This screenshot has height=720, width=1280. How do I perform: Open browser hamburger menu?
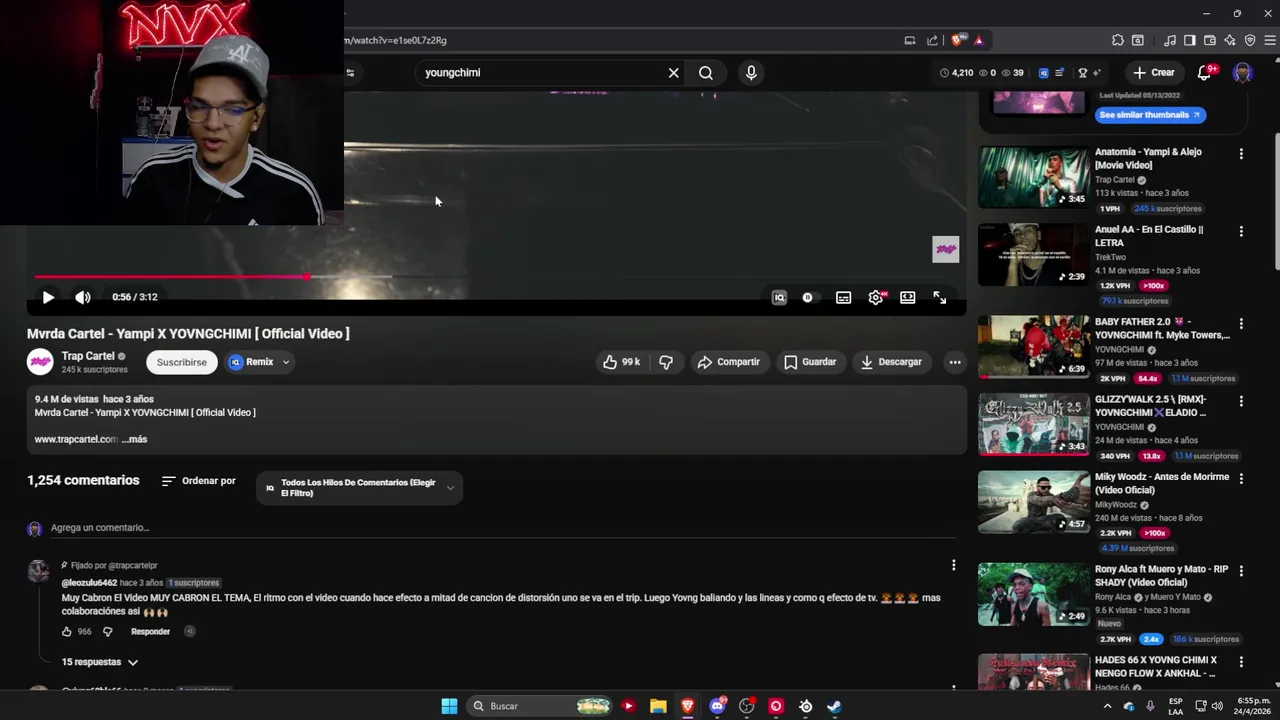[1270, 40]
